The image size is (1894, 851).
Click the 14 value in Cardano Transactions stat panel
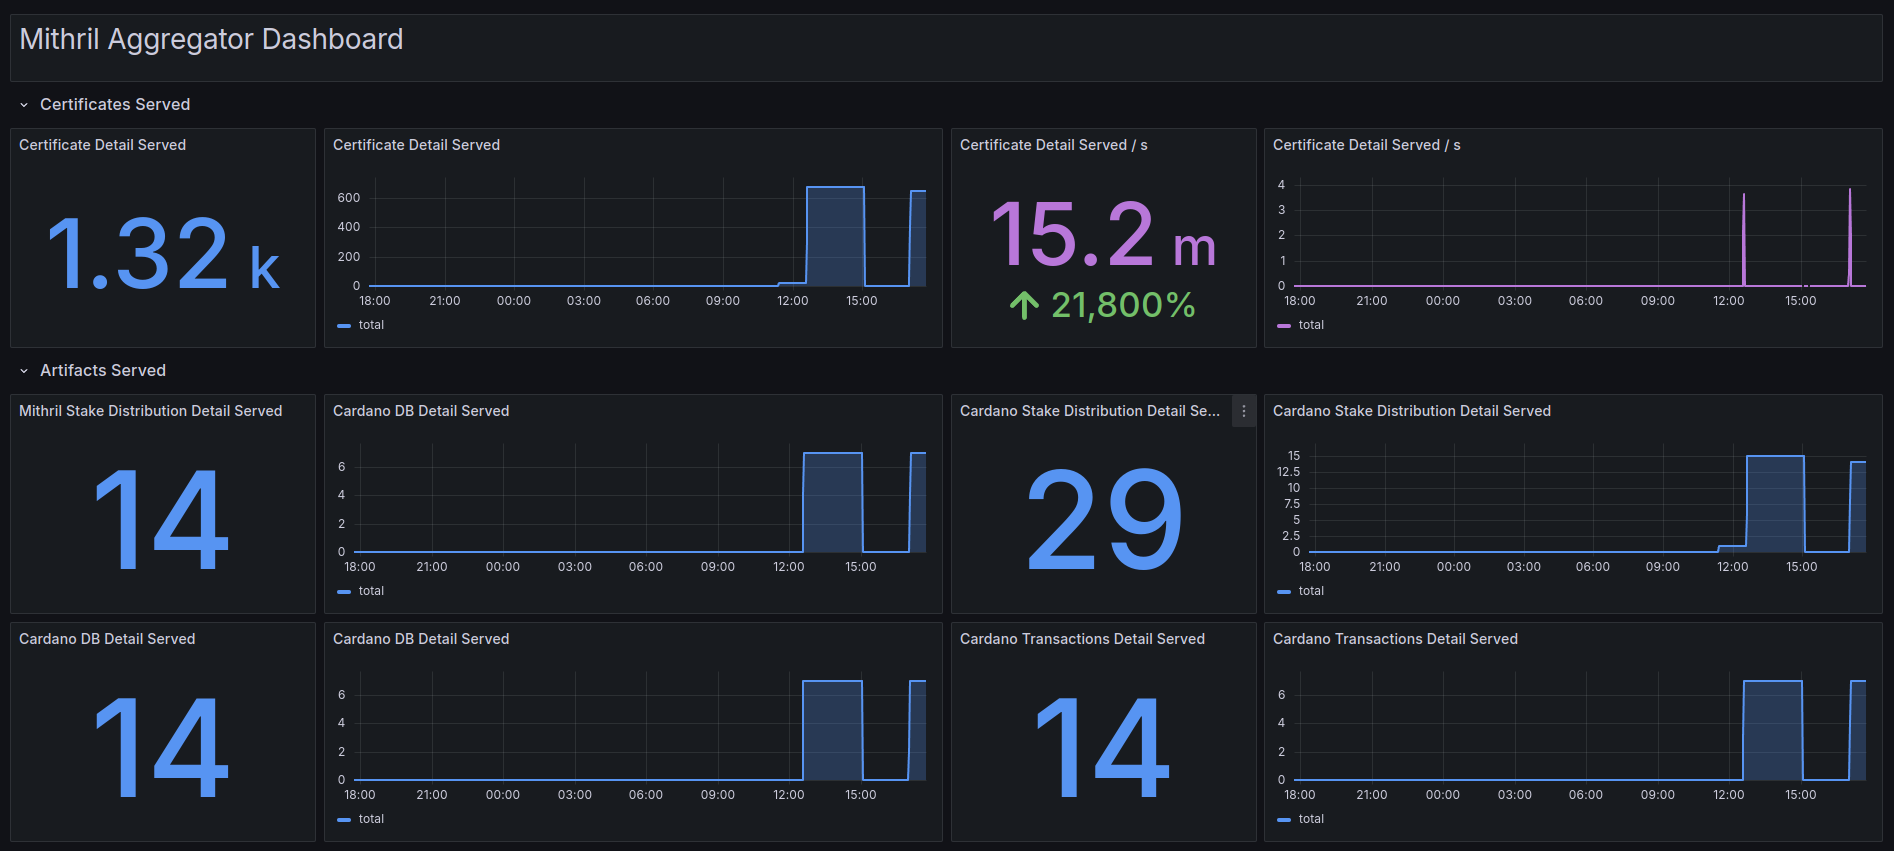tap(1102, 748)
